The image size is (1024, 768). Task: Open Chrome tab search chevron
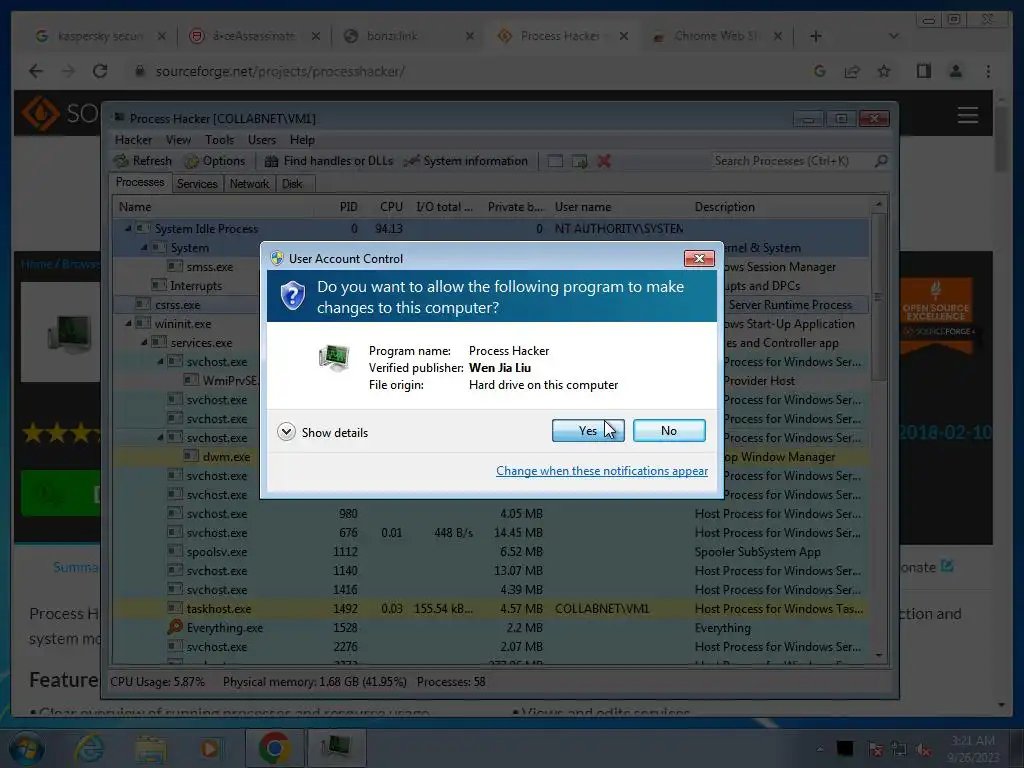coord(893,36)
